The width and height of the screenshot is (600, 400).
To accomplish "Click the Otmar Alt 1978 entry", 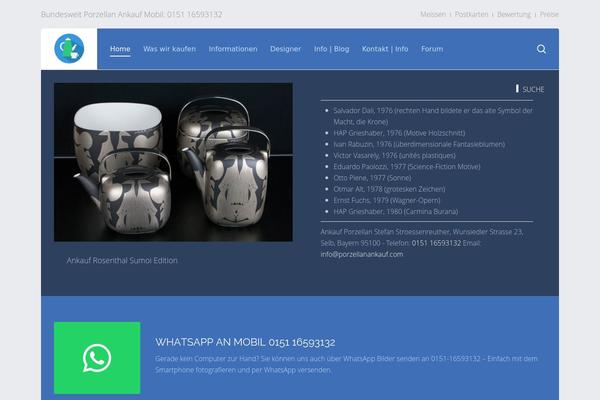I will click(x=389, y=189).
